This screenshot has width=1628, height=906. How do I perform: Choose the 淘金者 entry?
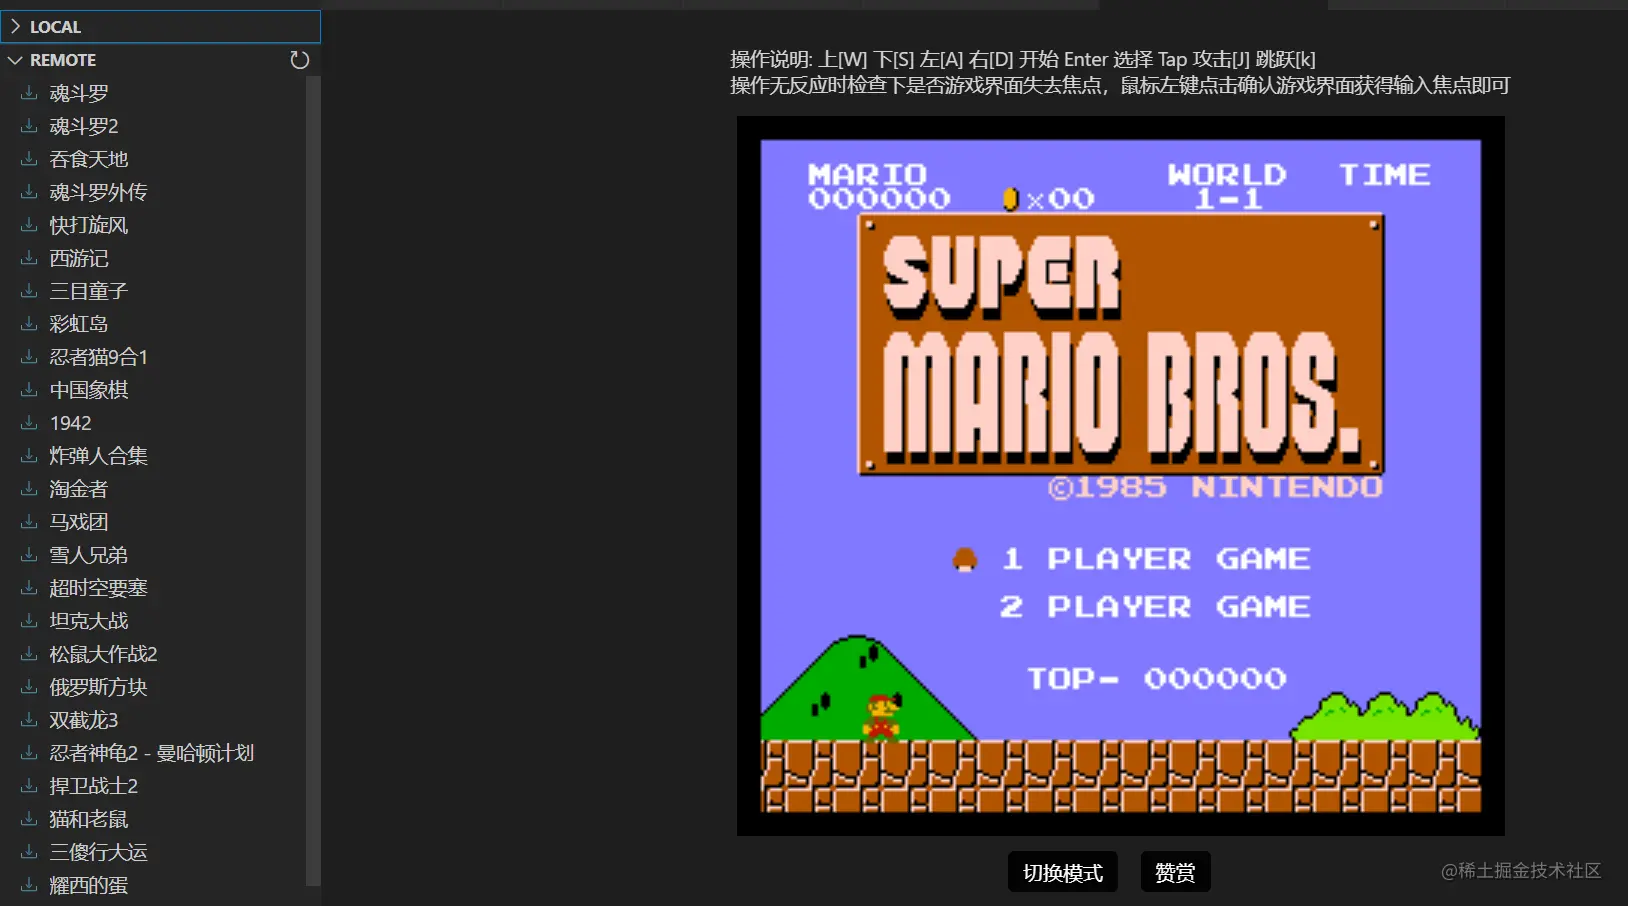79,489
